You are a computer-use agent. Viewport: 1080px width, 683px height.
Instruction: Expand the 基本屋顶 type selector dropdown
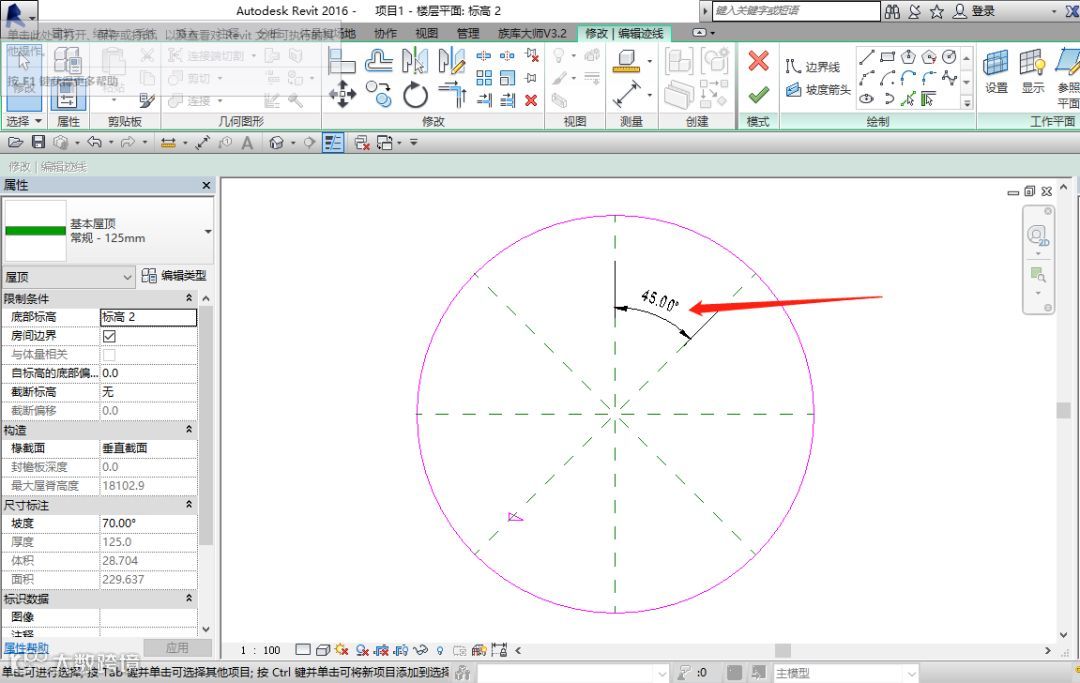coord(208,231)
